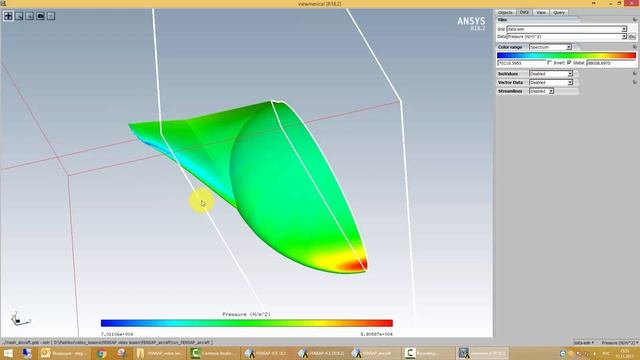Viewport: 640px width, 360px height.
Task: Open Camtasia Studio from the taskbar
Action: 214,353
